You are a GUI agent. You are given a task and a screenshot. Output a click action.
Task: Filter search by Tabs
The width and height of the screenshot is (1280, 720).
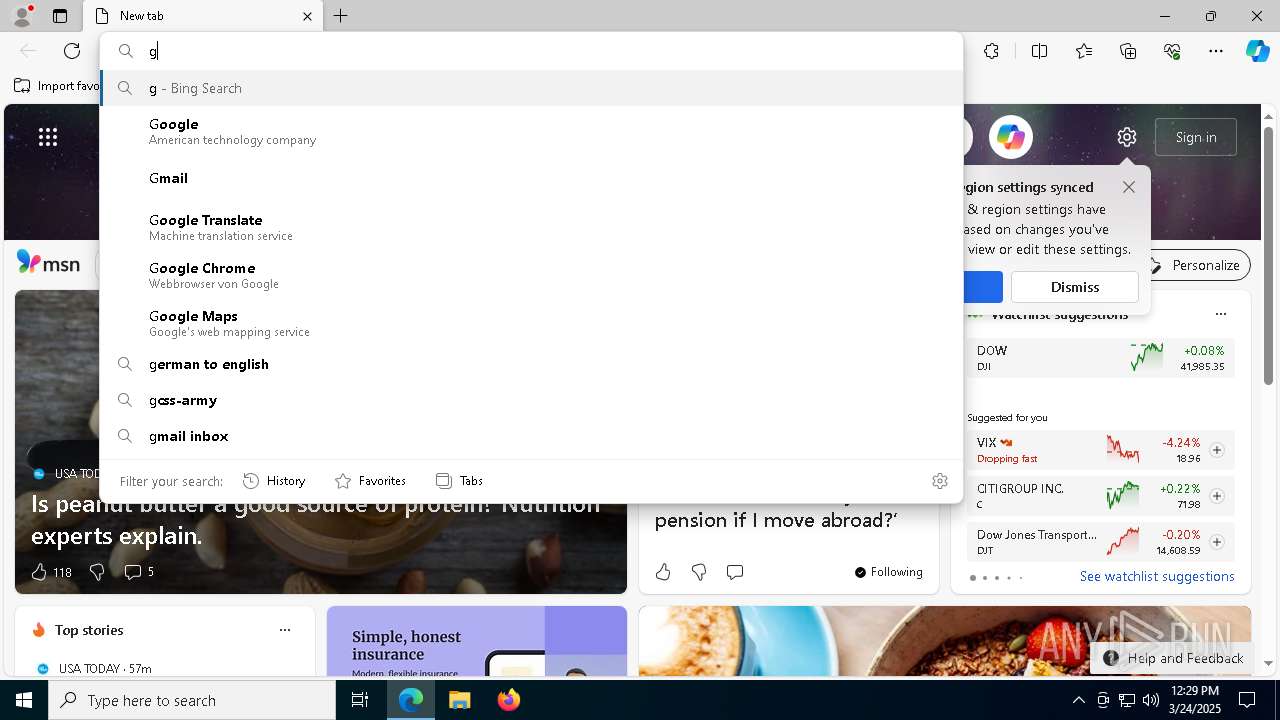click(x=460, y=481)
